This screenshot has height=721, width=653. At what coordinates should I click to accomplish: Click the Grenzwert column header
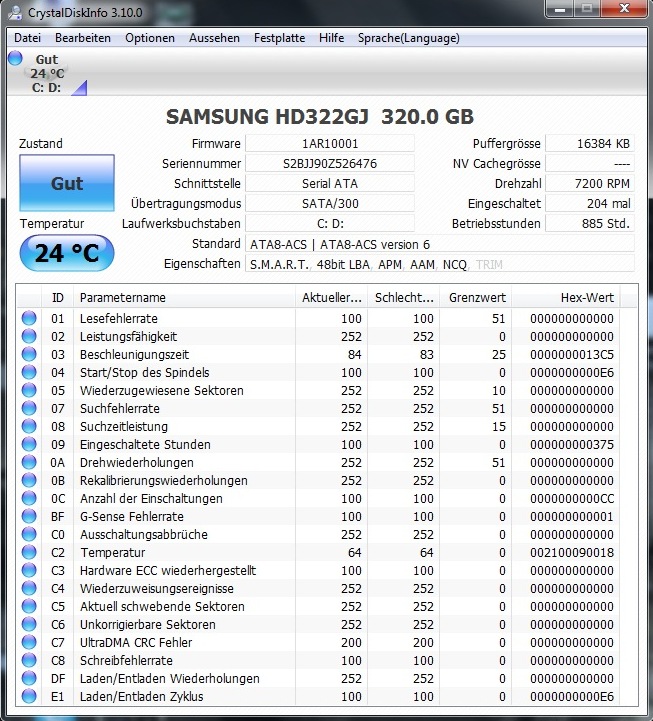point(476,298)
